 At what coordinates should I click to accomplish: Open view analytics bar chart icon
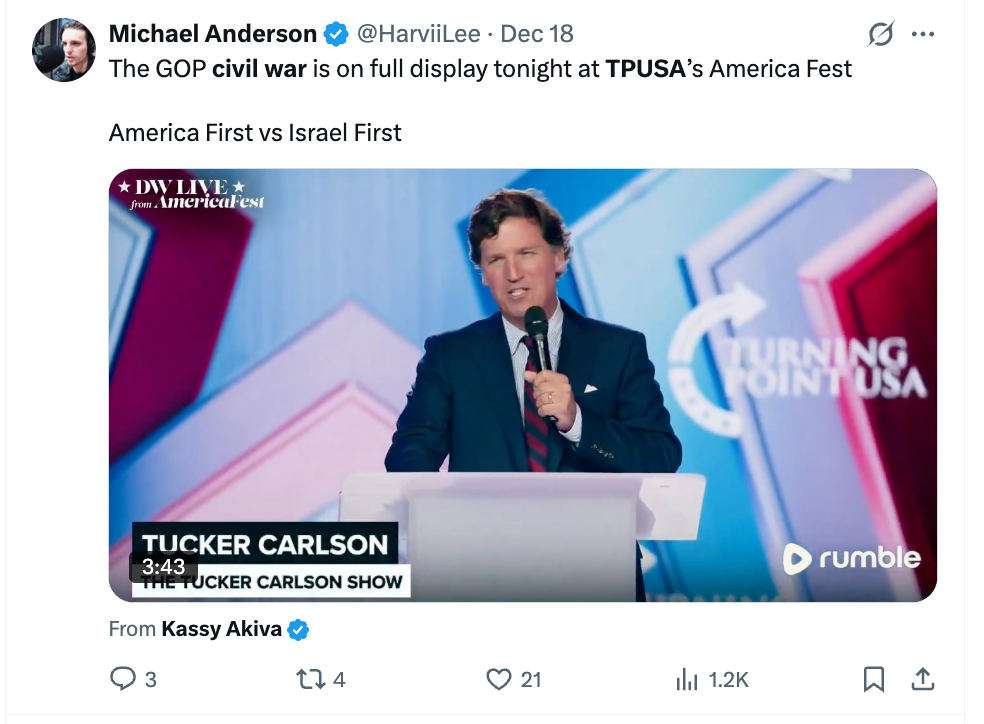tap(687, 680)
